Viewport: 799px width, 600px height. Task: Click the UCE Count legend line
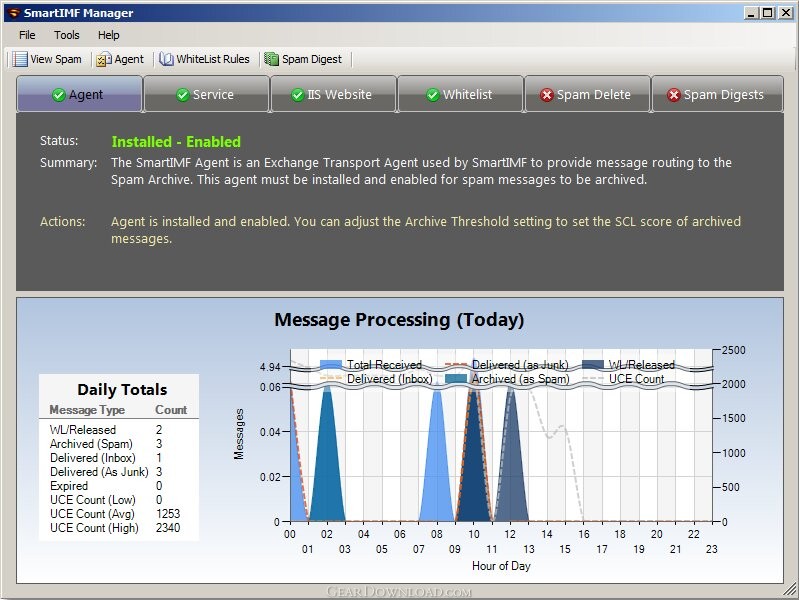coord(593,378)
